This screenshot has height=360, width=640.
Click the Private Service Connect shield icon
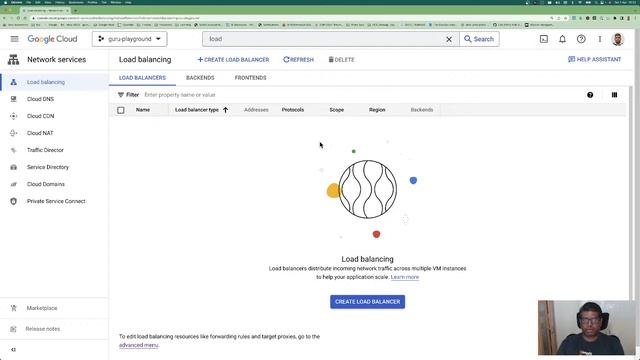[x=13, y=201]
